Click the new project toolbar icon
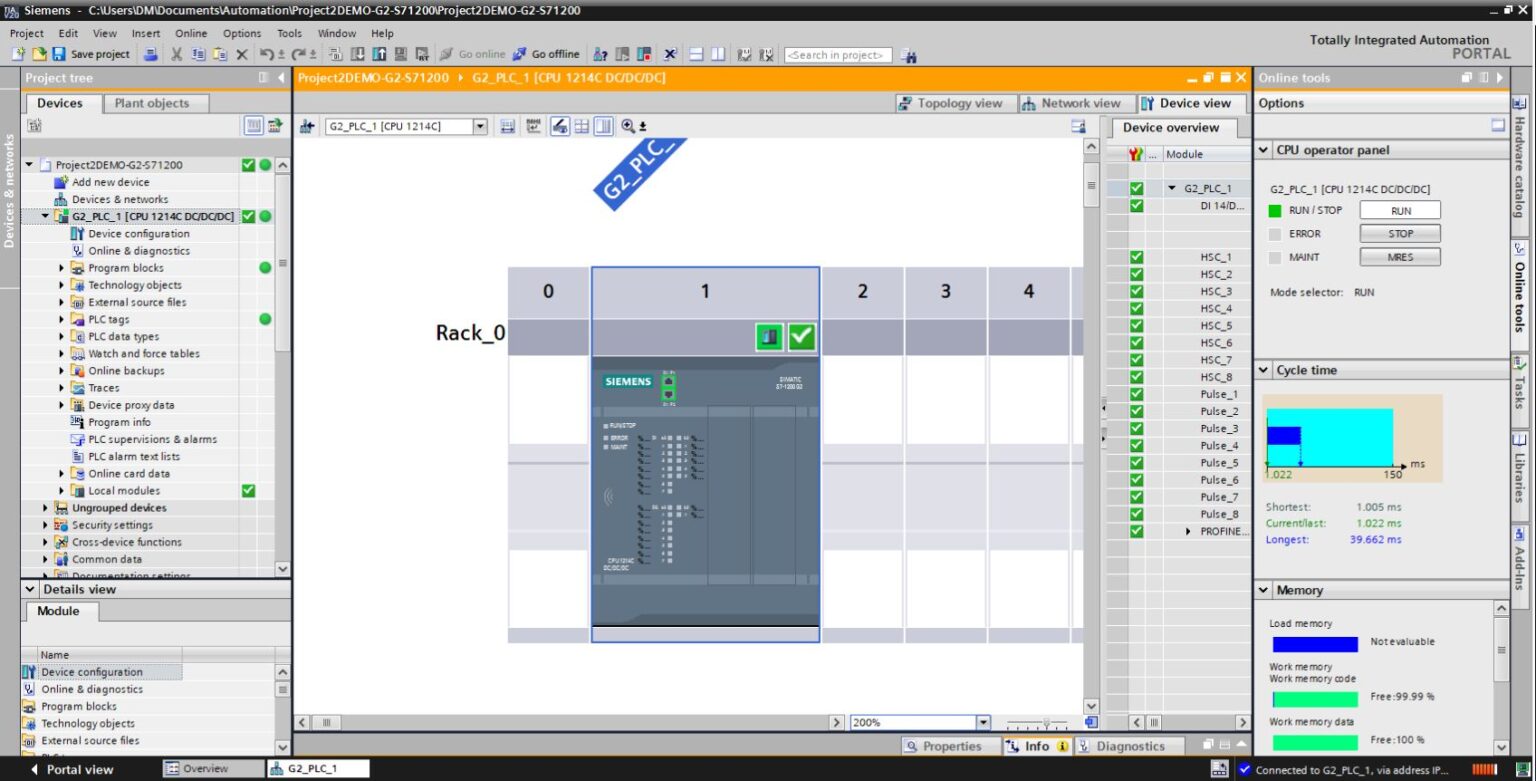 coord(20,54)
